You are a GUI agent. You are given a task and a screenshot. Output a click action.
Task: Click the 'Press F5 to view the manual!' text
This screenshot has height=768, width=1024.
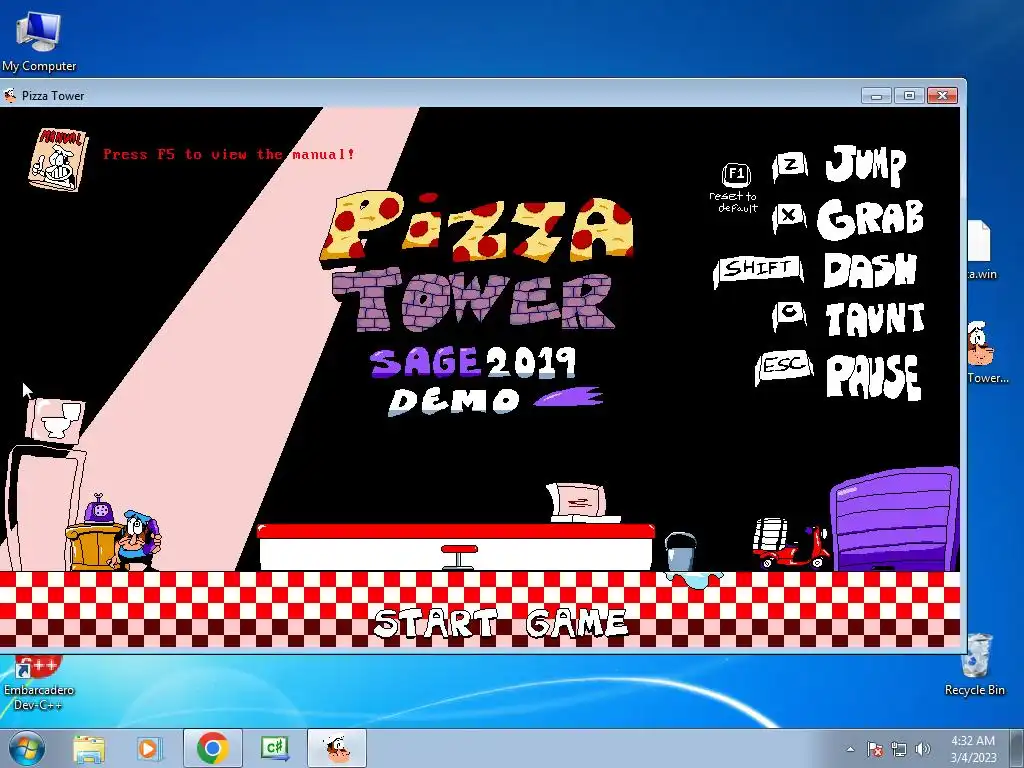[x=229, y=155]
